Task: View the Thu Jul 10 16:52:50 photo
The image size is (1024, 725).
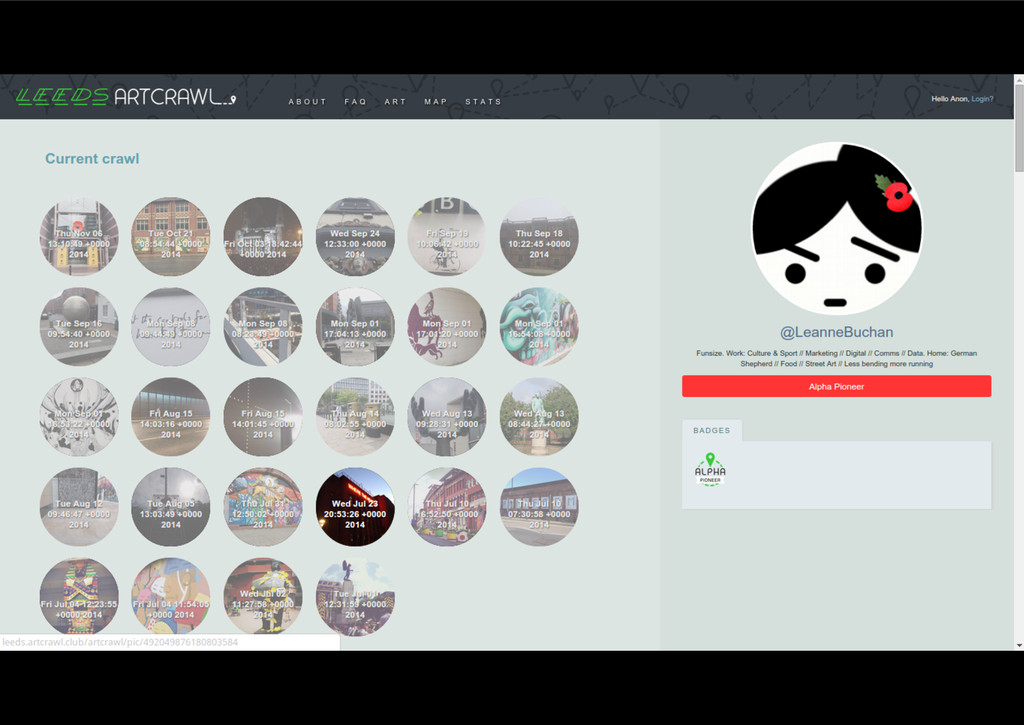Action: pyautogui.click(x=447, y=507)
